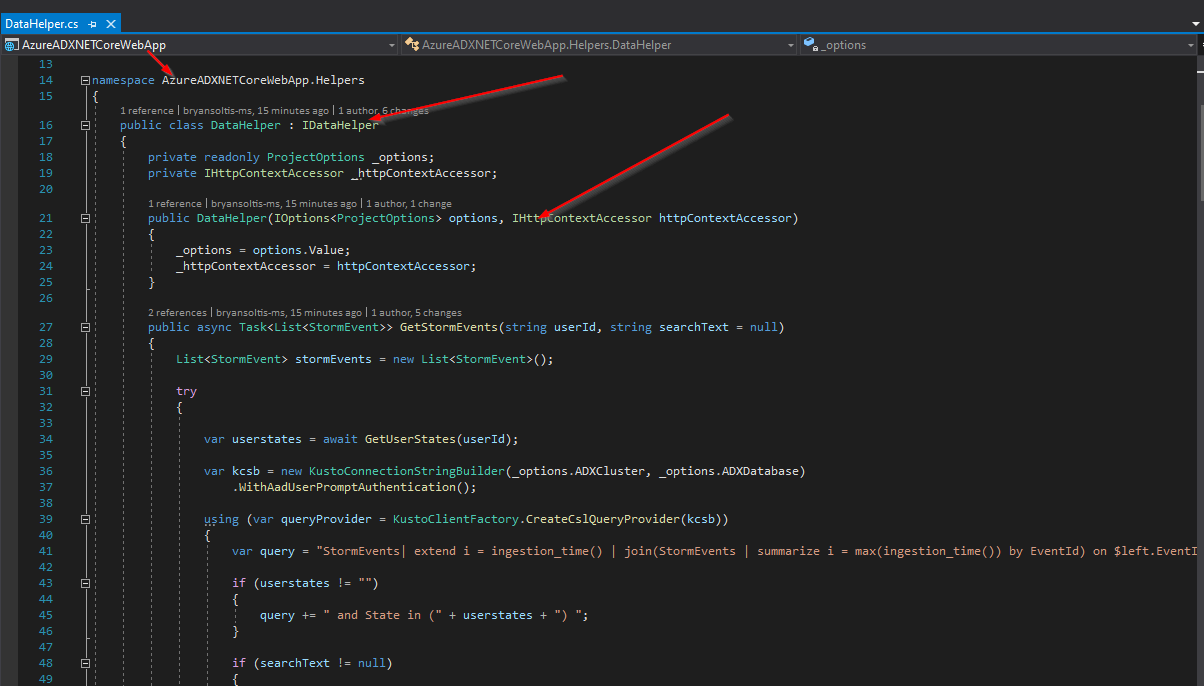Collapse the DataHelper class fold marker
The image size is (1204, 686).
coord(85,125)
